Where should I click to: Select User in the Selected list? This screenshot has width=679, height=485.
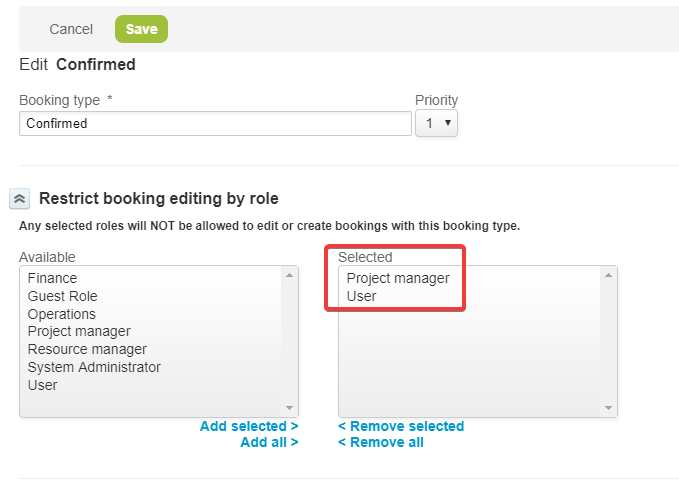tap(362, 296)
